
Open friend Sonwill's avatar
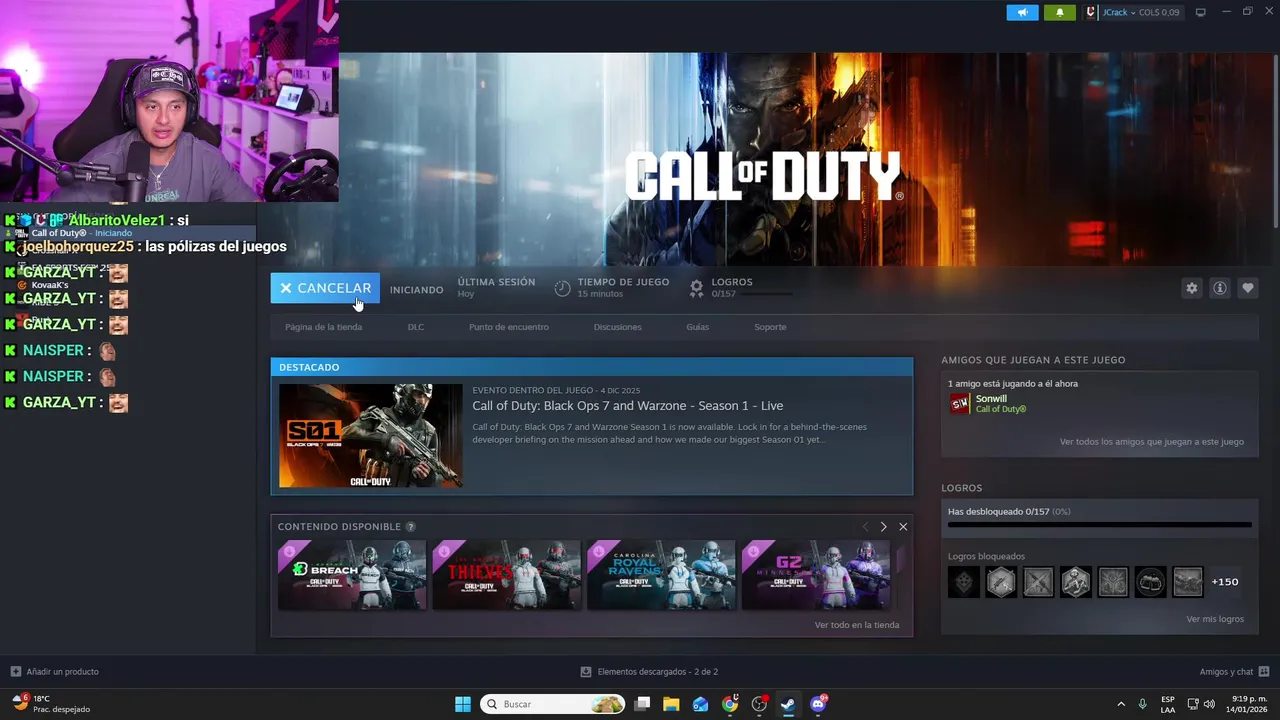pyautogui.click(x=960, y=403)
